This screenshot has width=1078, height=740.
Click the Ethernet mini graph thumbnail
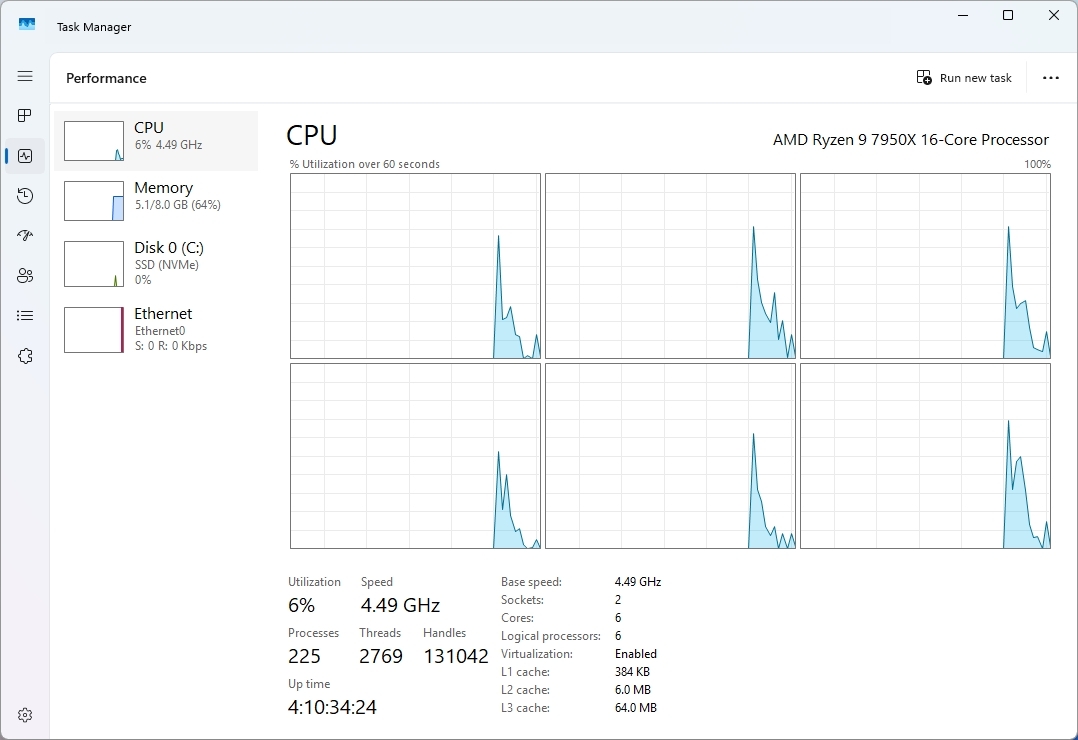click(x=94, y=330)
